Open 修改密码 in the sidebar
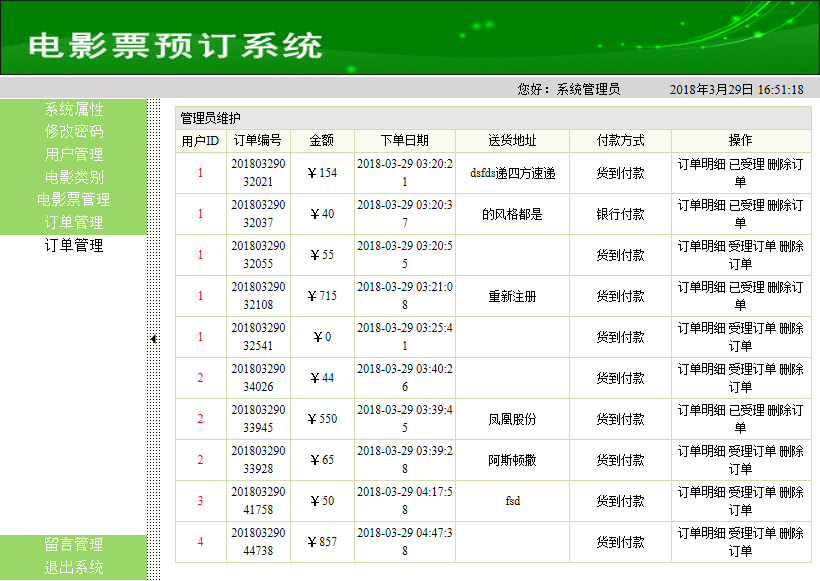This screenshot has width=820, height=581. [74, 131]
